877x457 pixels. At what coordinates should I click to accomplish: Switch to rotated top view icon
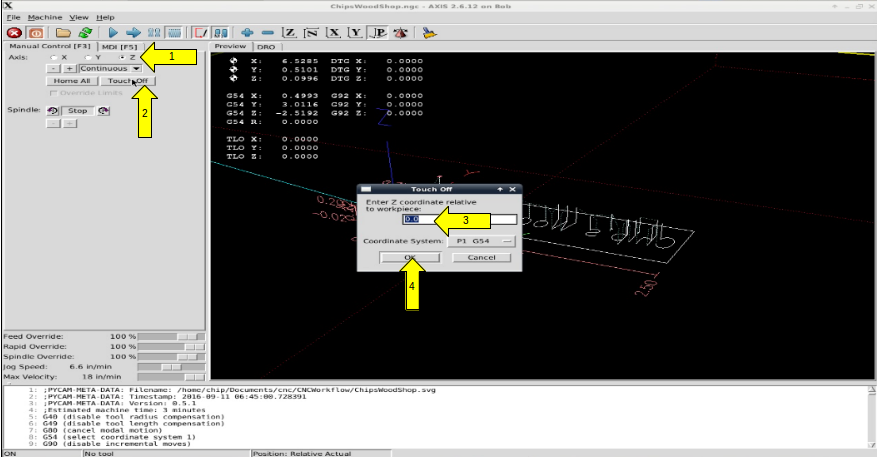pyautogui.click(x=311, y=33)
